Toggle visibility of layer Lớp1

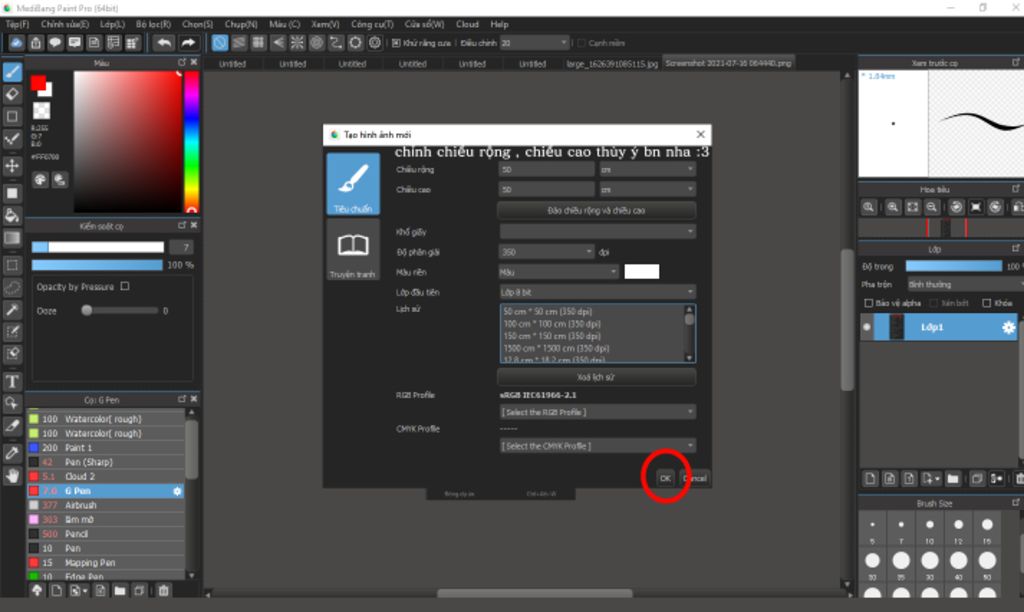point(867,327)
